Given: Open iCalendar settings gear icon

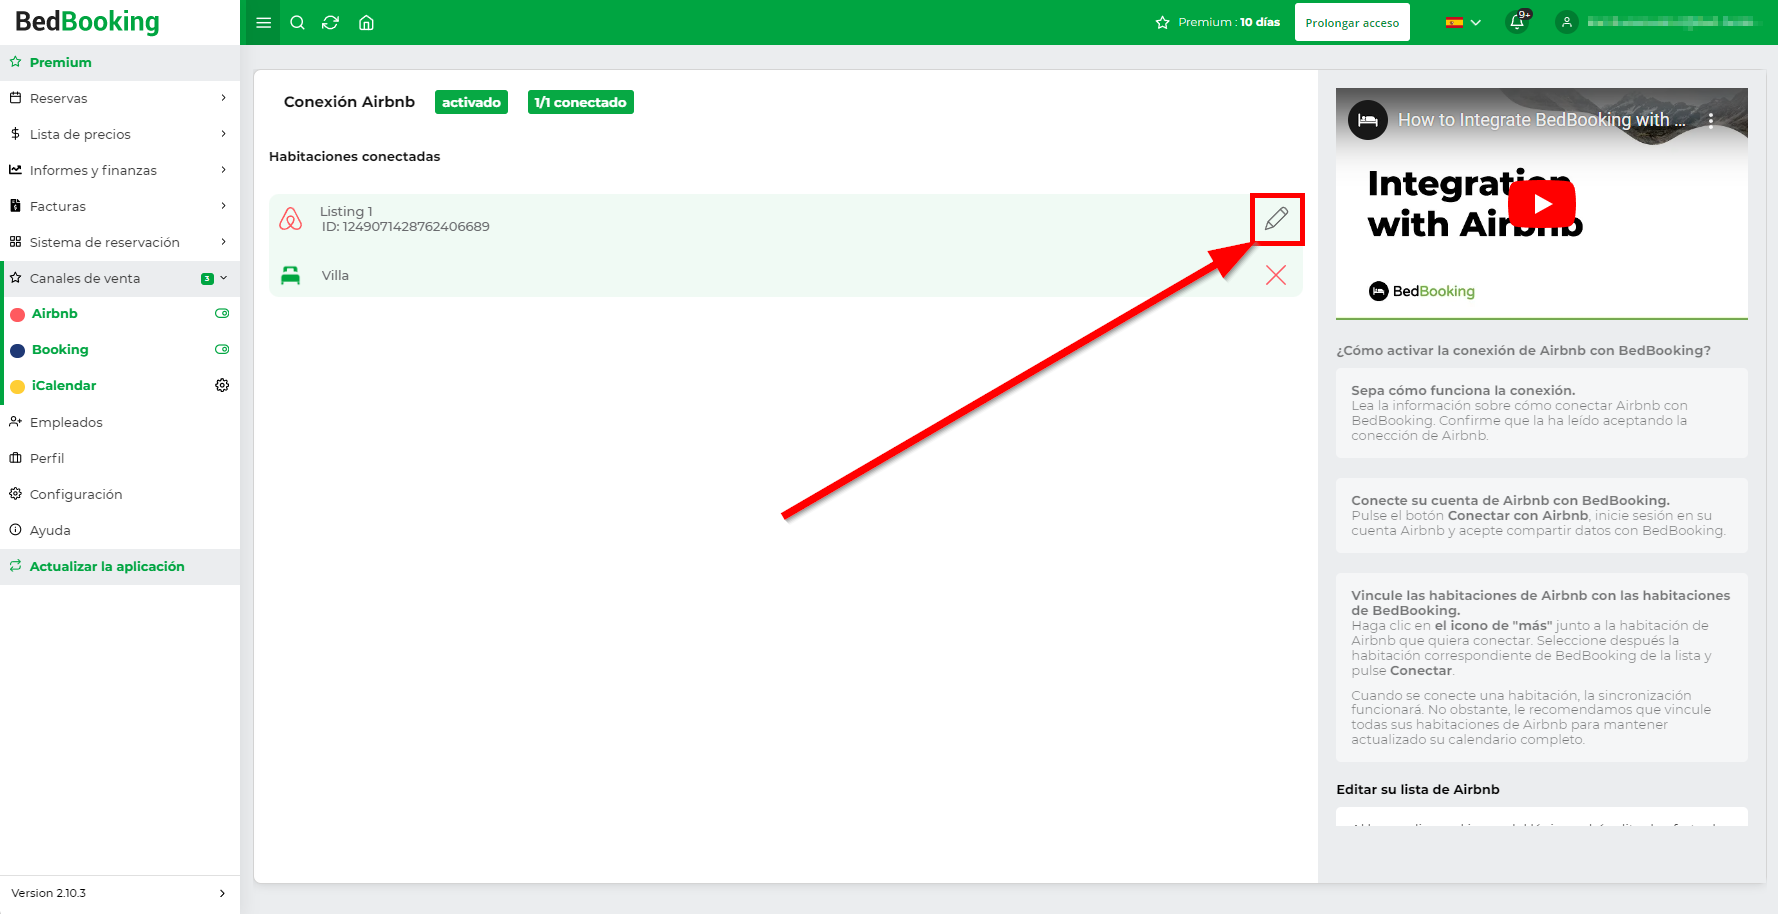Looking at the screenshot, I should [x=222, y=385].
